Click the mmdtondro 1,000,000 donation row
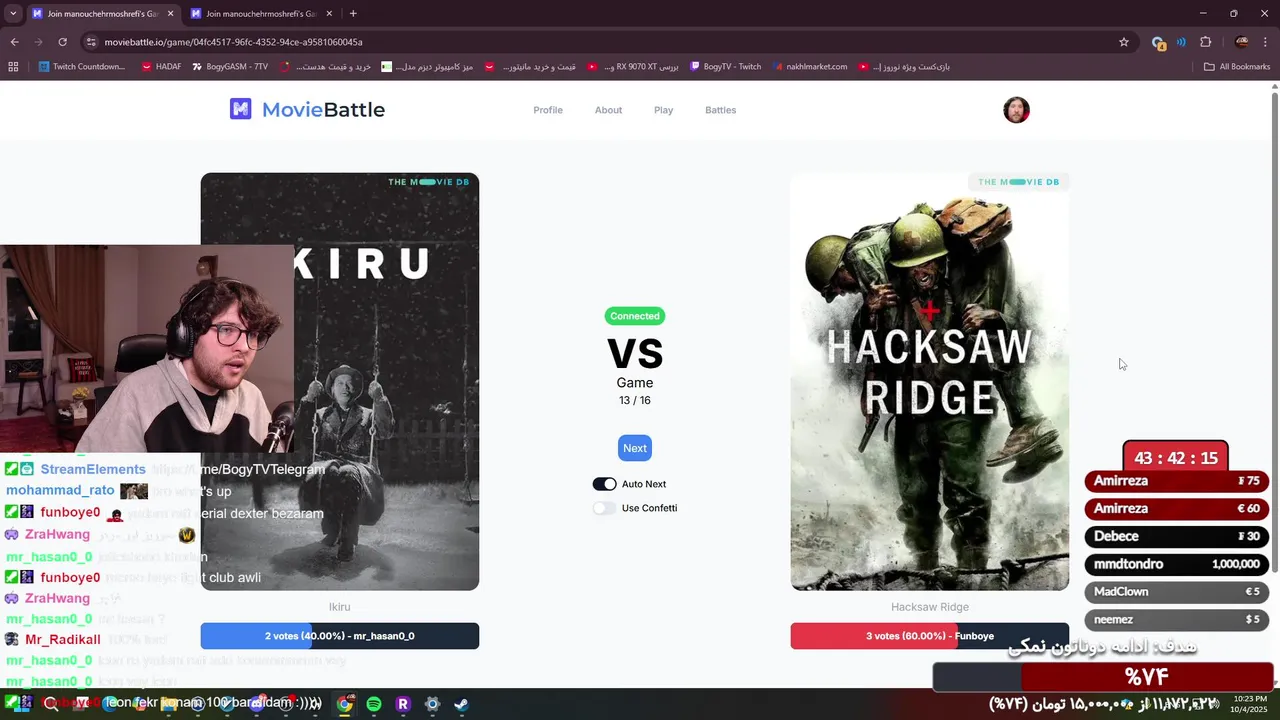This screenshot has width=1280, height=720. pos(1176,564)
